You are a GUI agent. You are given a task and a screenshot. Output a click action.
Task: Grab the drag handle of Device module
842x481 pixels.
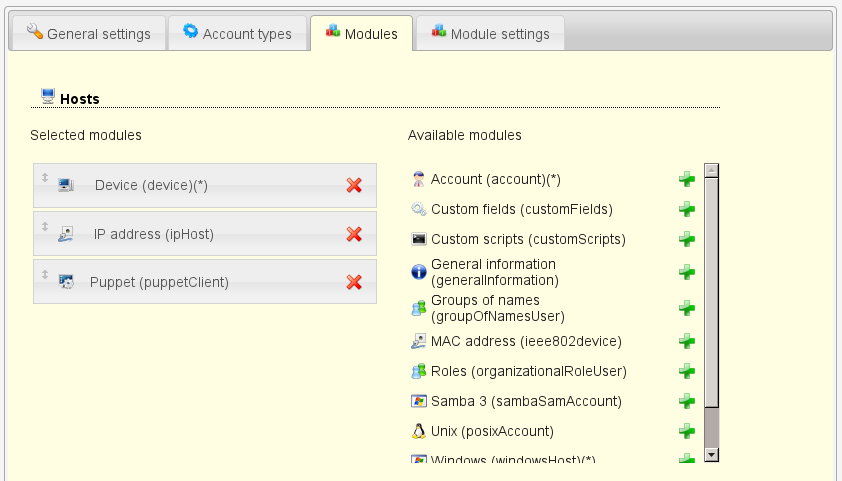(45, 178)
